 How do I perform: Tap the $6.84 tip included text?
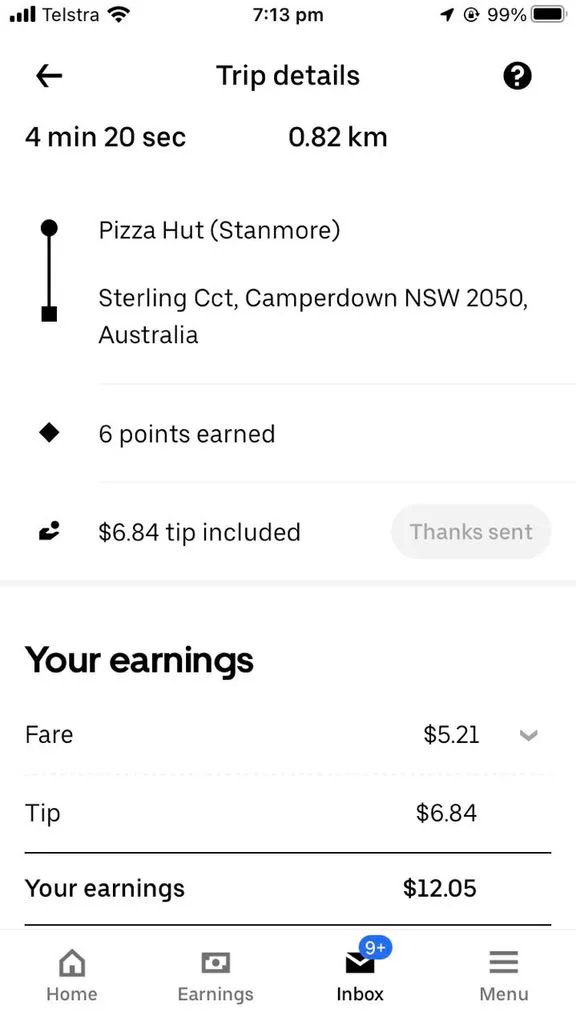[199, 532]
